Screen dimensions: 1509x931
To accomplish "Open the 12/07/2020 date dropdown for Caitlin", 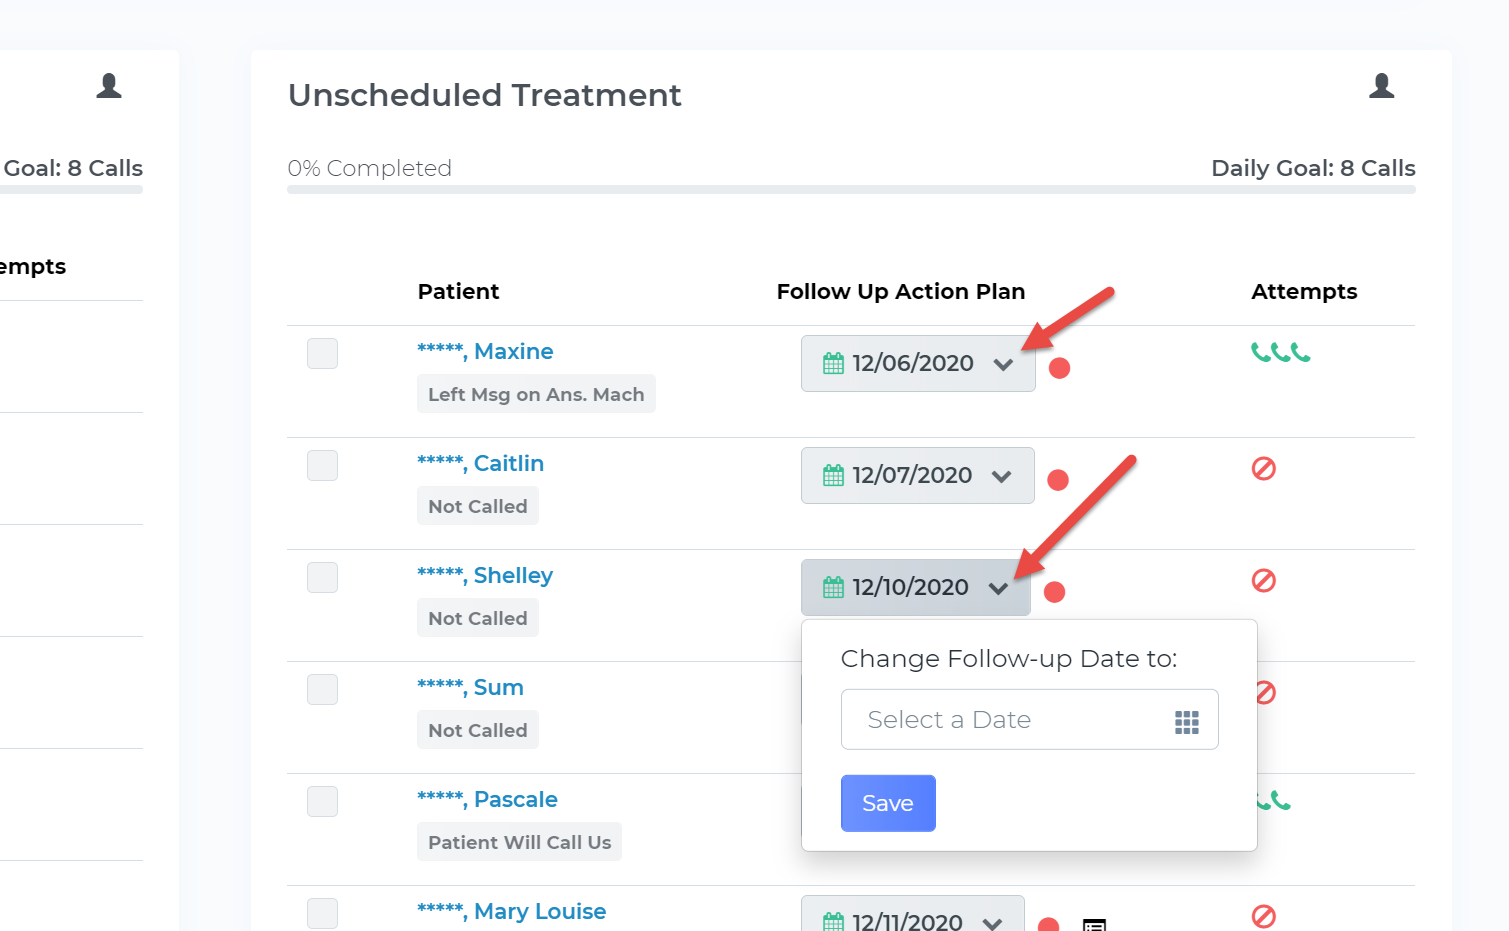I will pos(1003,476).
